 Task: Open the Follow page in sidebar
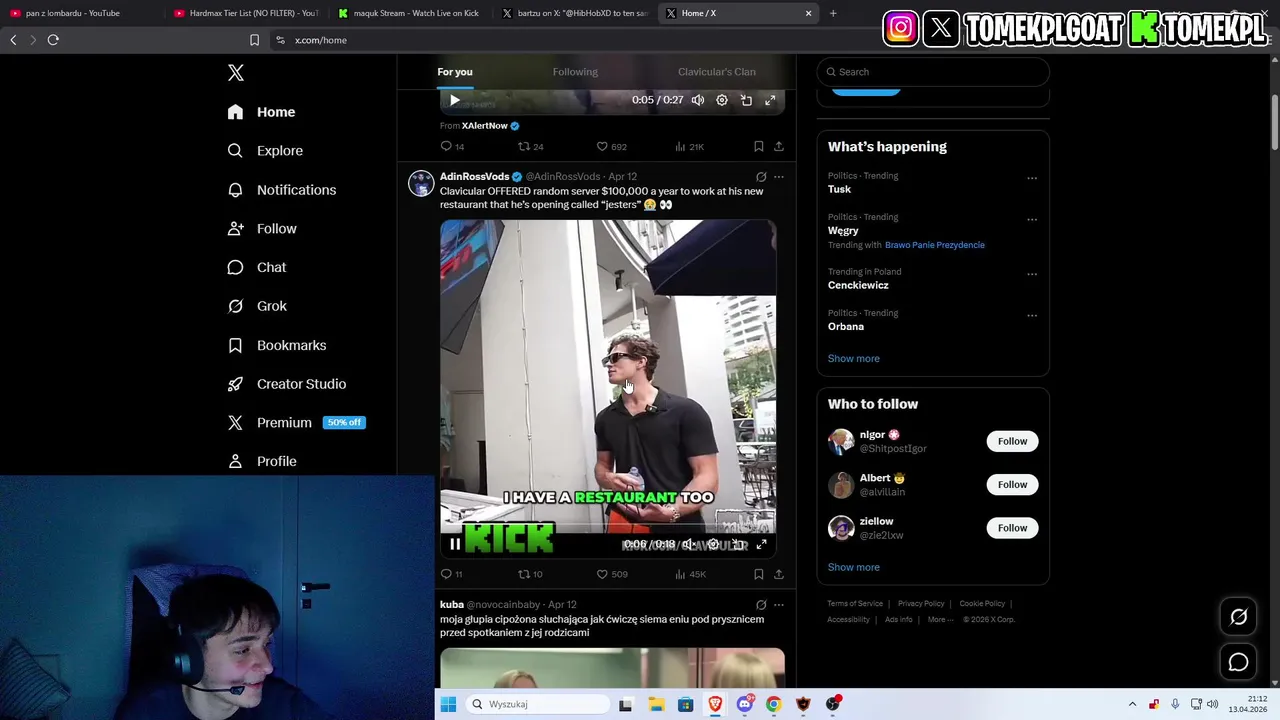point(262,229)
